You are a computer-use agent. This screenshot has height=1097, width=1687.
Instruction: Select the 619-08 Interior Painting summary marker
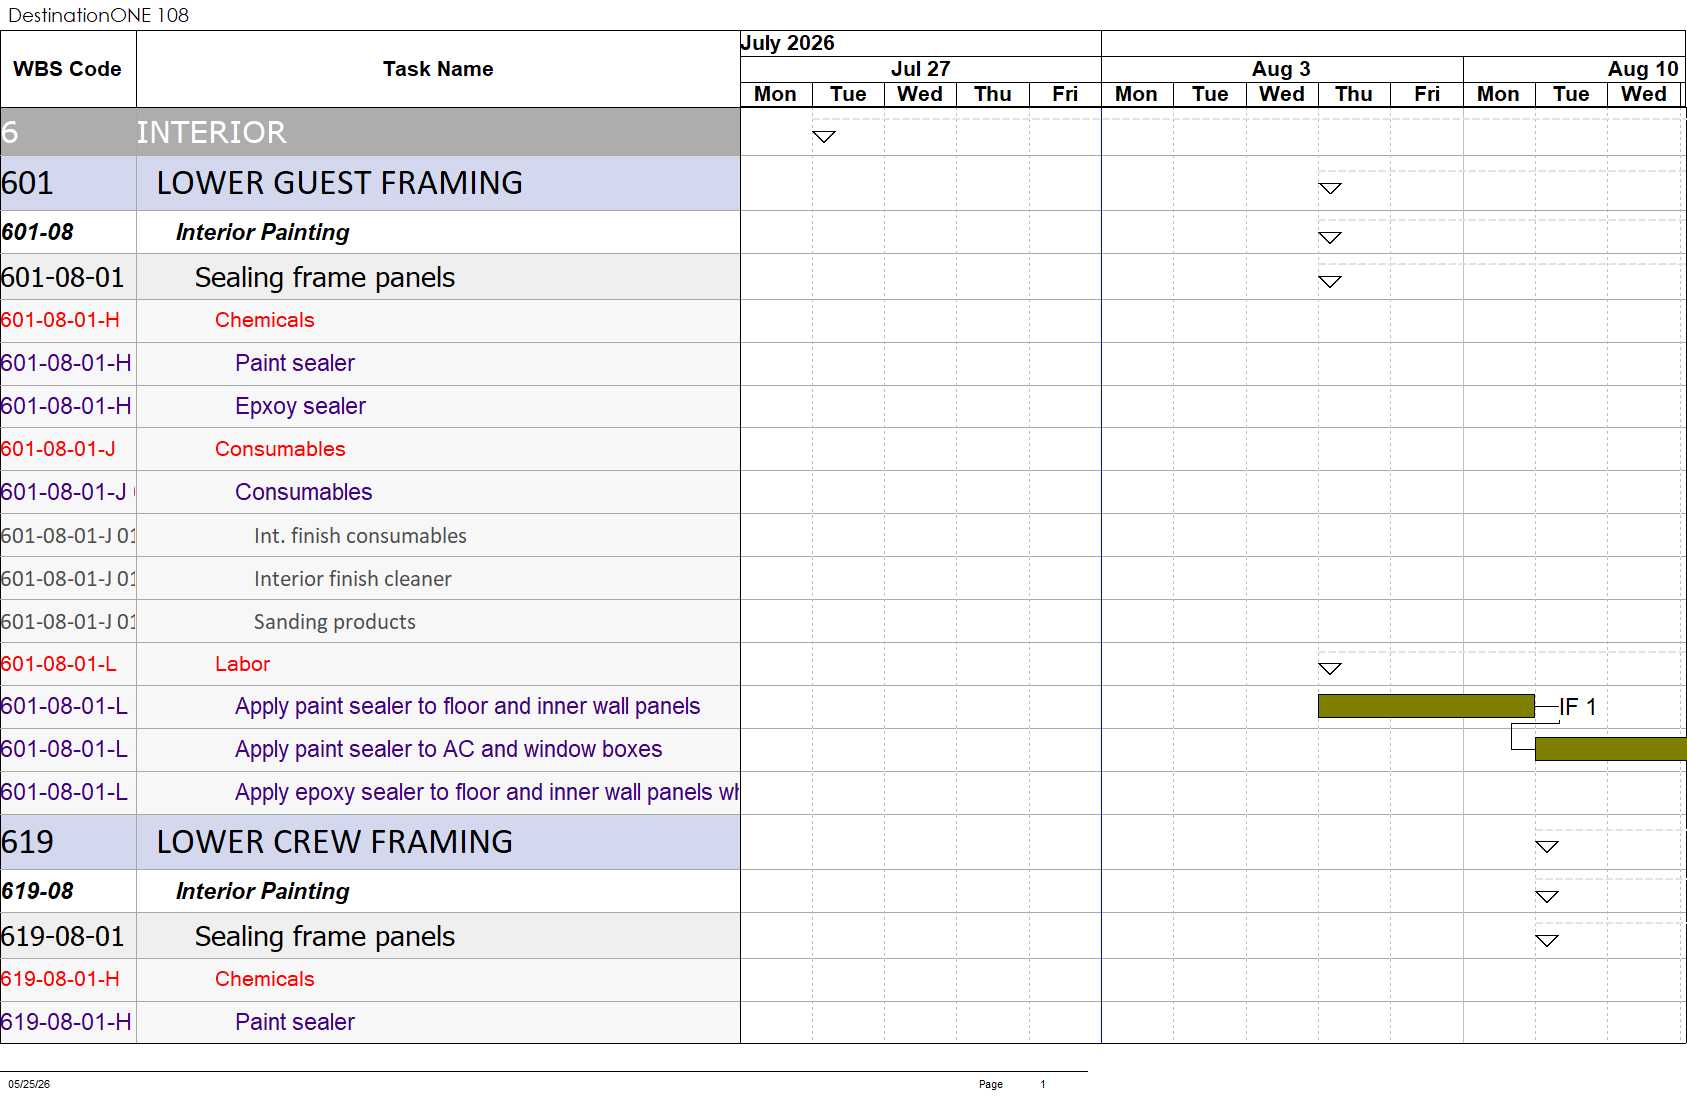(1546, 896)
